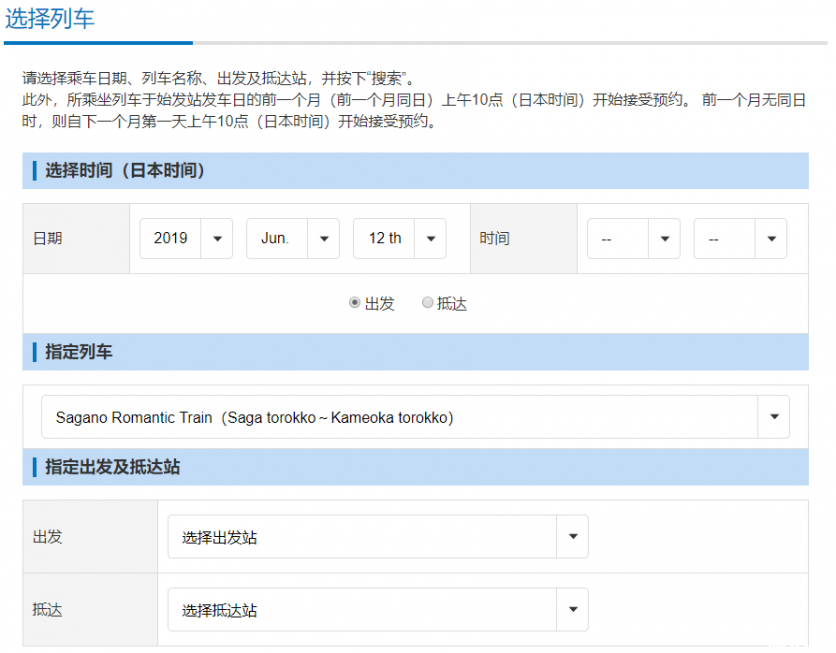Click the 出发 row label in station table
836x653 pixels.
click(x=90, y=536)
